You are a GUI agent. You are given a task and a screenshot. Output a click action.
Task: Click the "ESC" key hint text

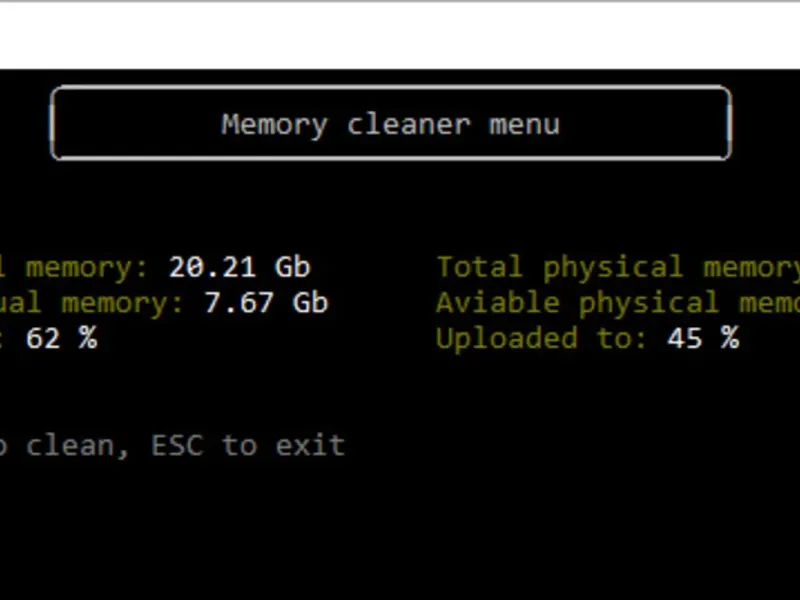pos(177,445)
